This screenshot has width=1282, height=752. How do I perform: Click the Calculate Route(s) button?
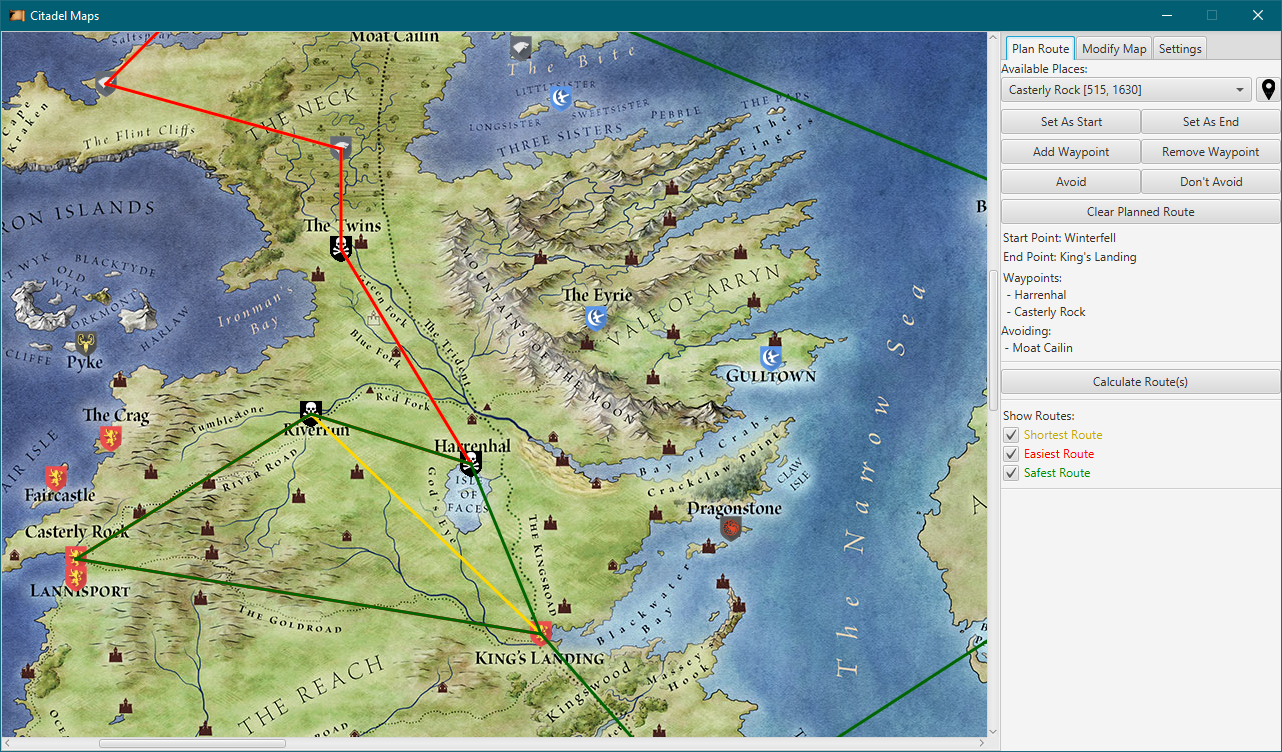tap(1141, 382)
